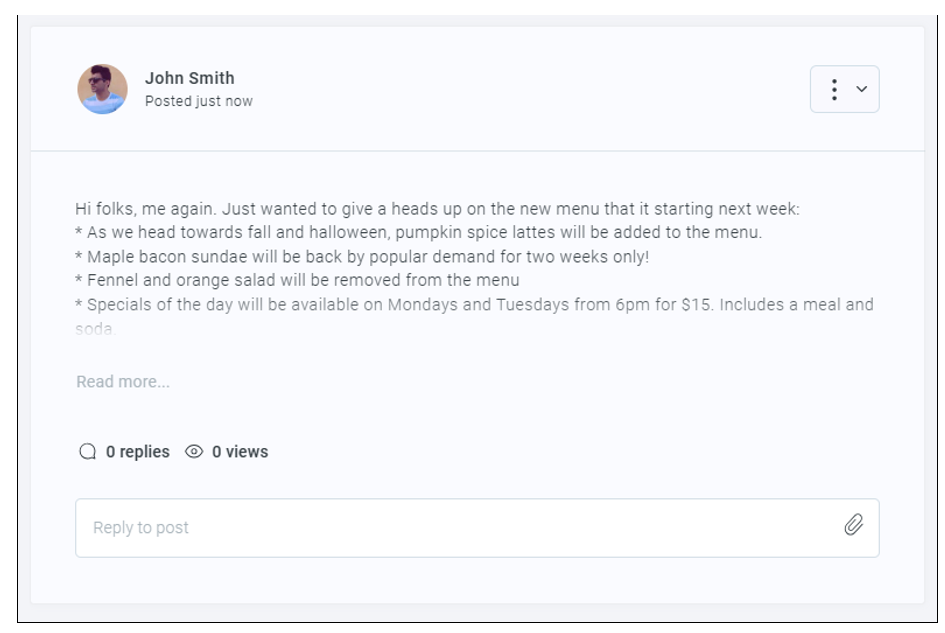
Task: Expand the chevron arrow beside the dots
Action: (x=861, y=90)
